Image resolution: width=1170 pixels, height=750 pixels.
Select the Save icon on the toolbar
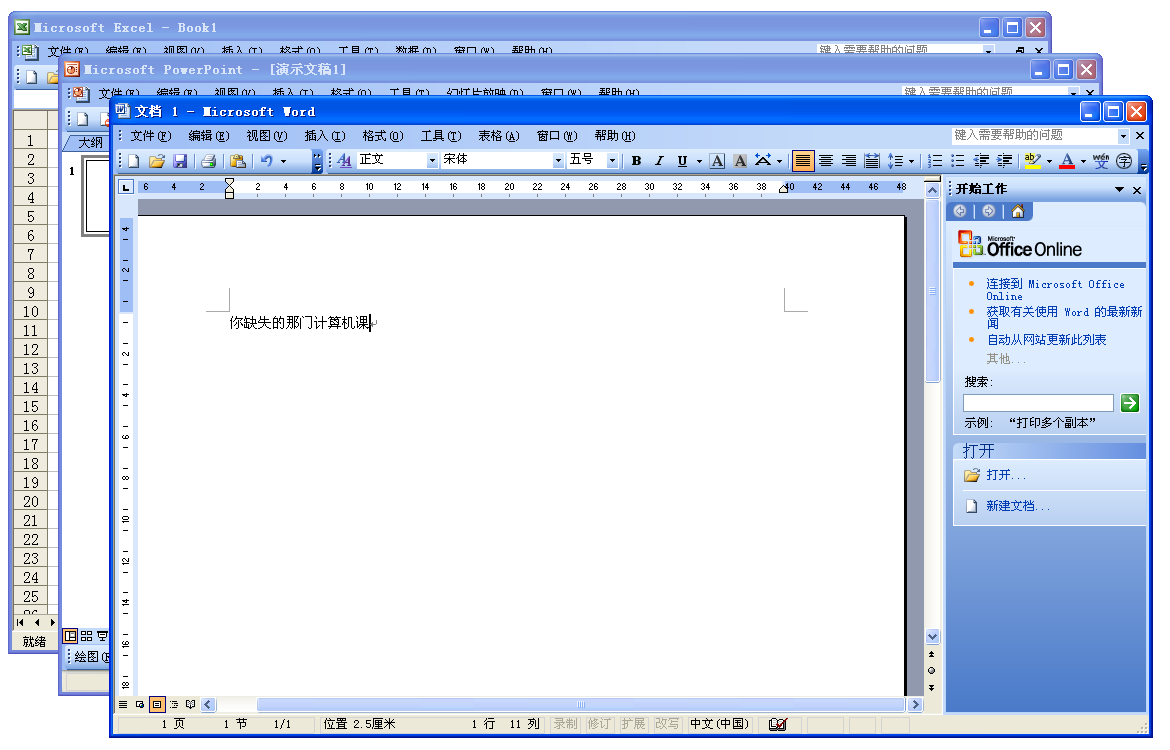(x=180, y=160)
